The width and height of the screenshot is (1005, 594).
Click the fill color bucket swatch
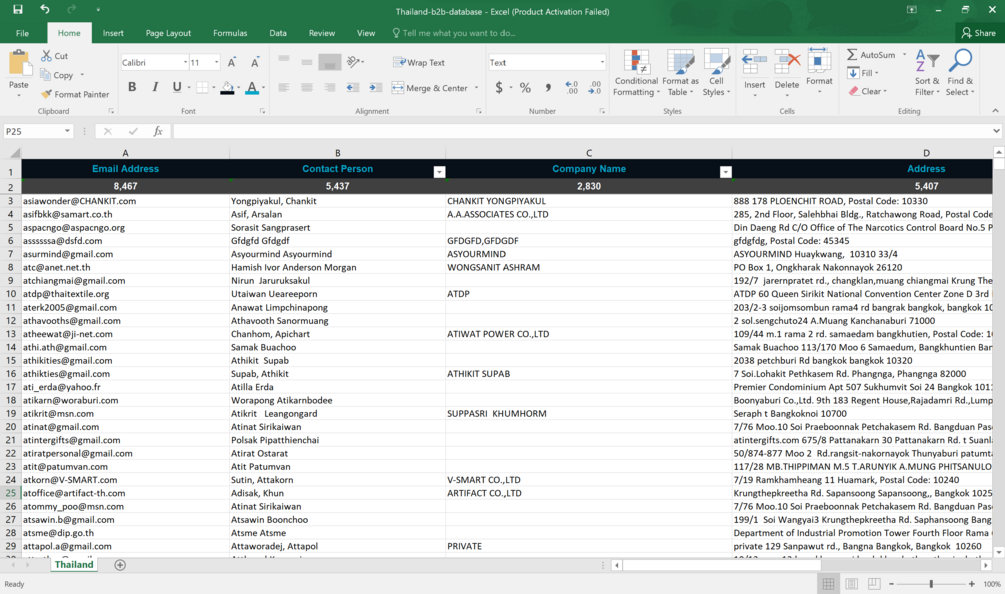227,88
